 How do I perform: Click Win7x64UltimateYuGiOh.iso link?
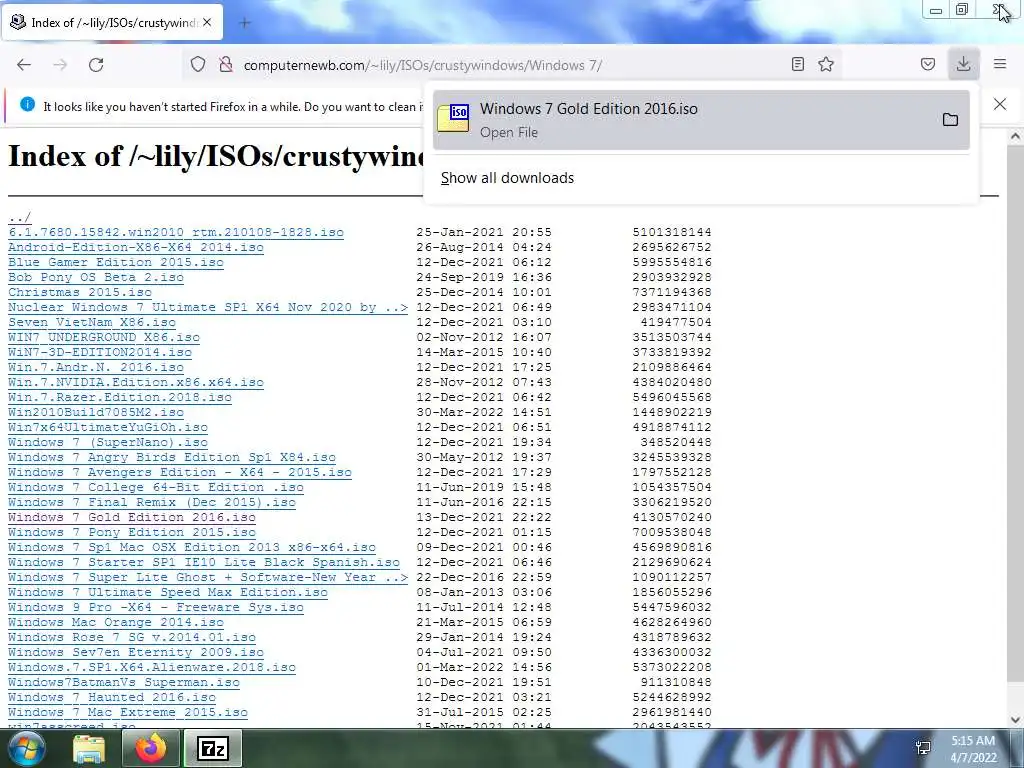point(108,428)
